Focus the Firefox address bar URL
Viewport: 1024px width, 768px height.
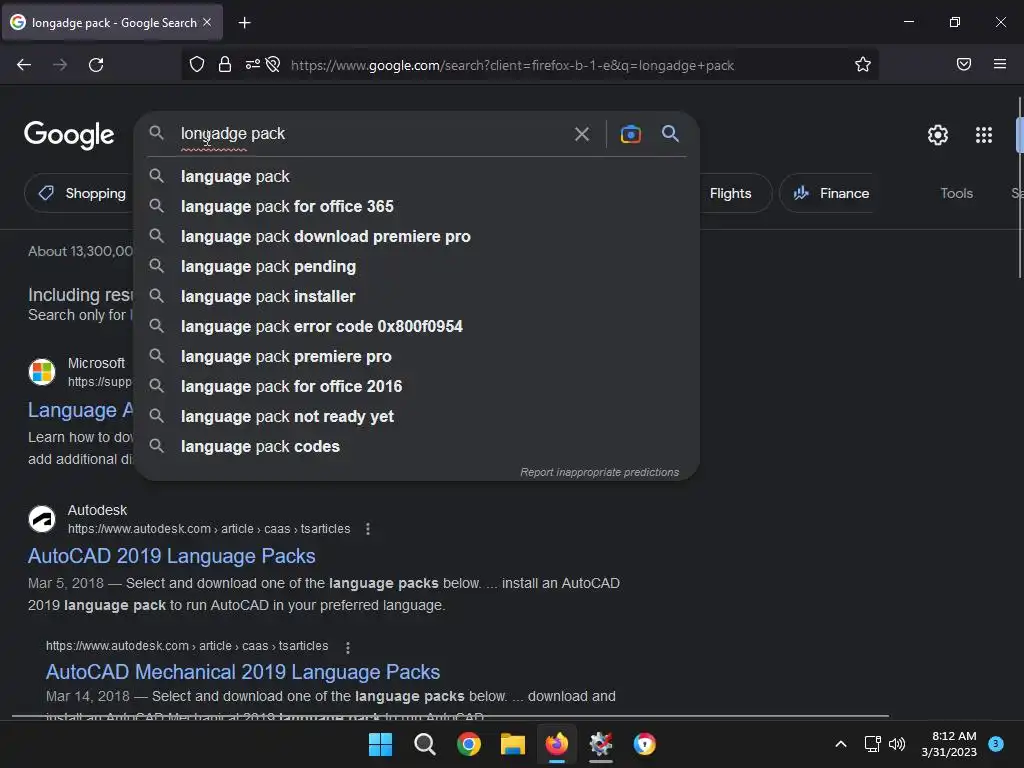[x=513, y=65]
